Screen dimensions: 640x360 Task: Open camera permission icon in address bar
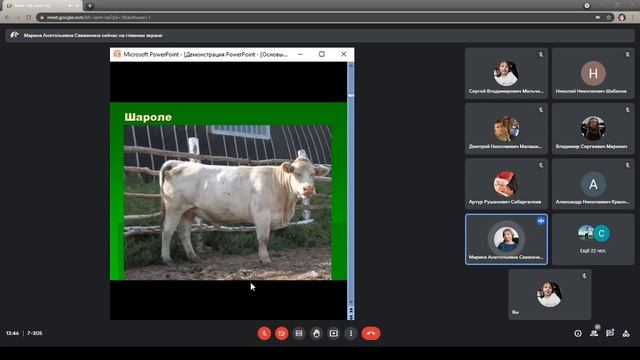point(598,18)
